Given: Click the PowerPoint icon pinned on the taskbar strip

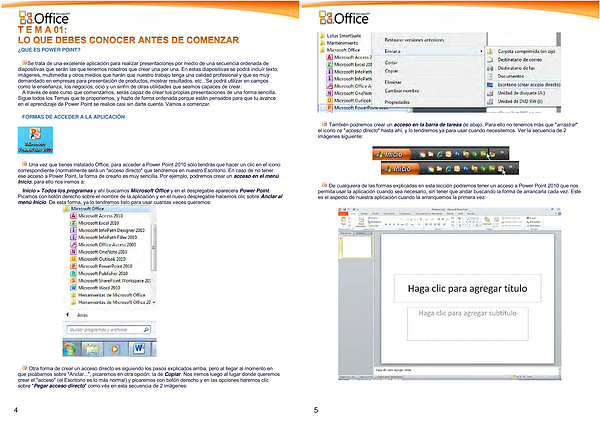Looking at the screenshot, I should pyautogui.click(x=501, y=169).
